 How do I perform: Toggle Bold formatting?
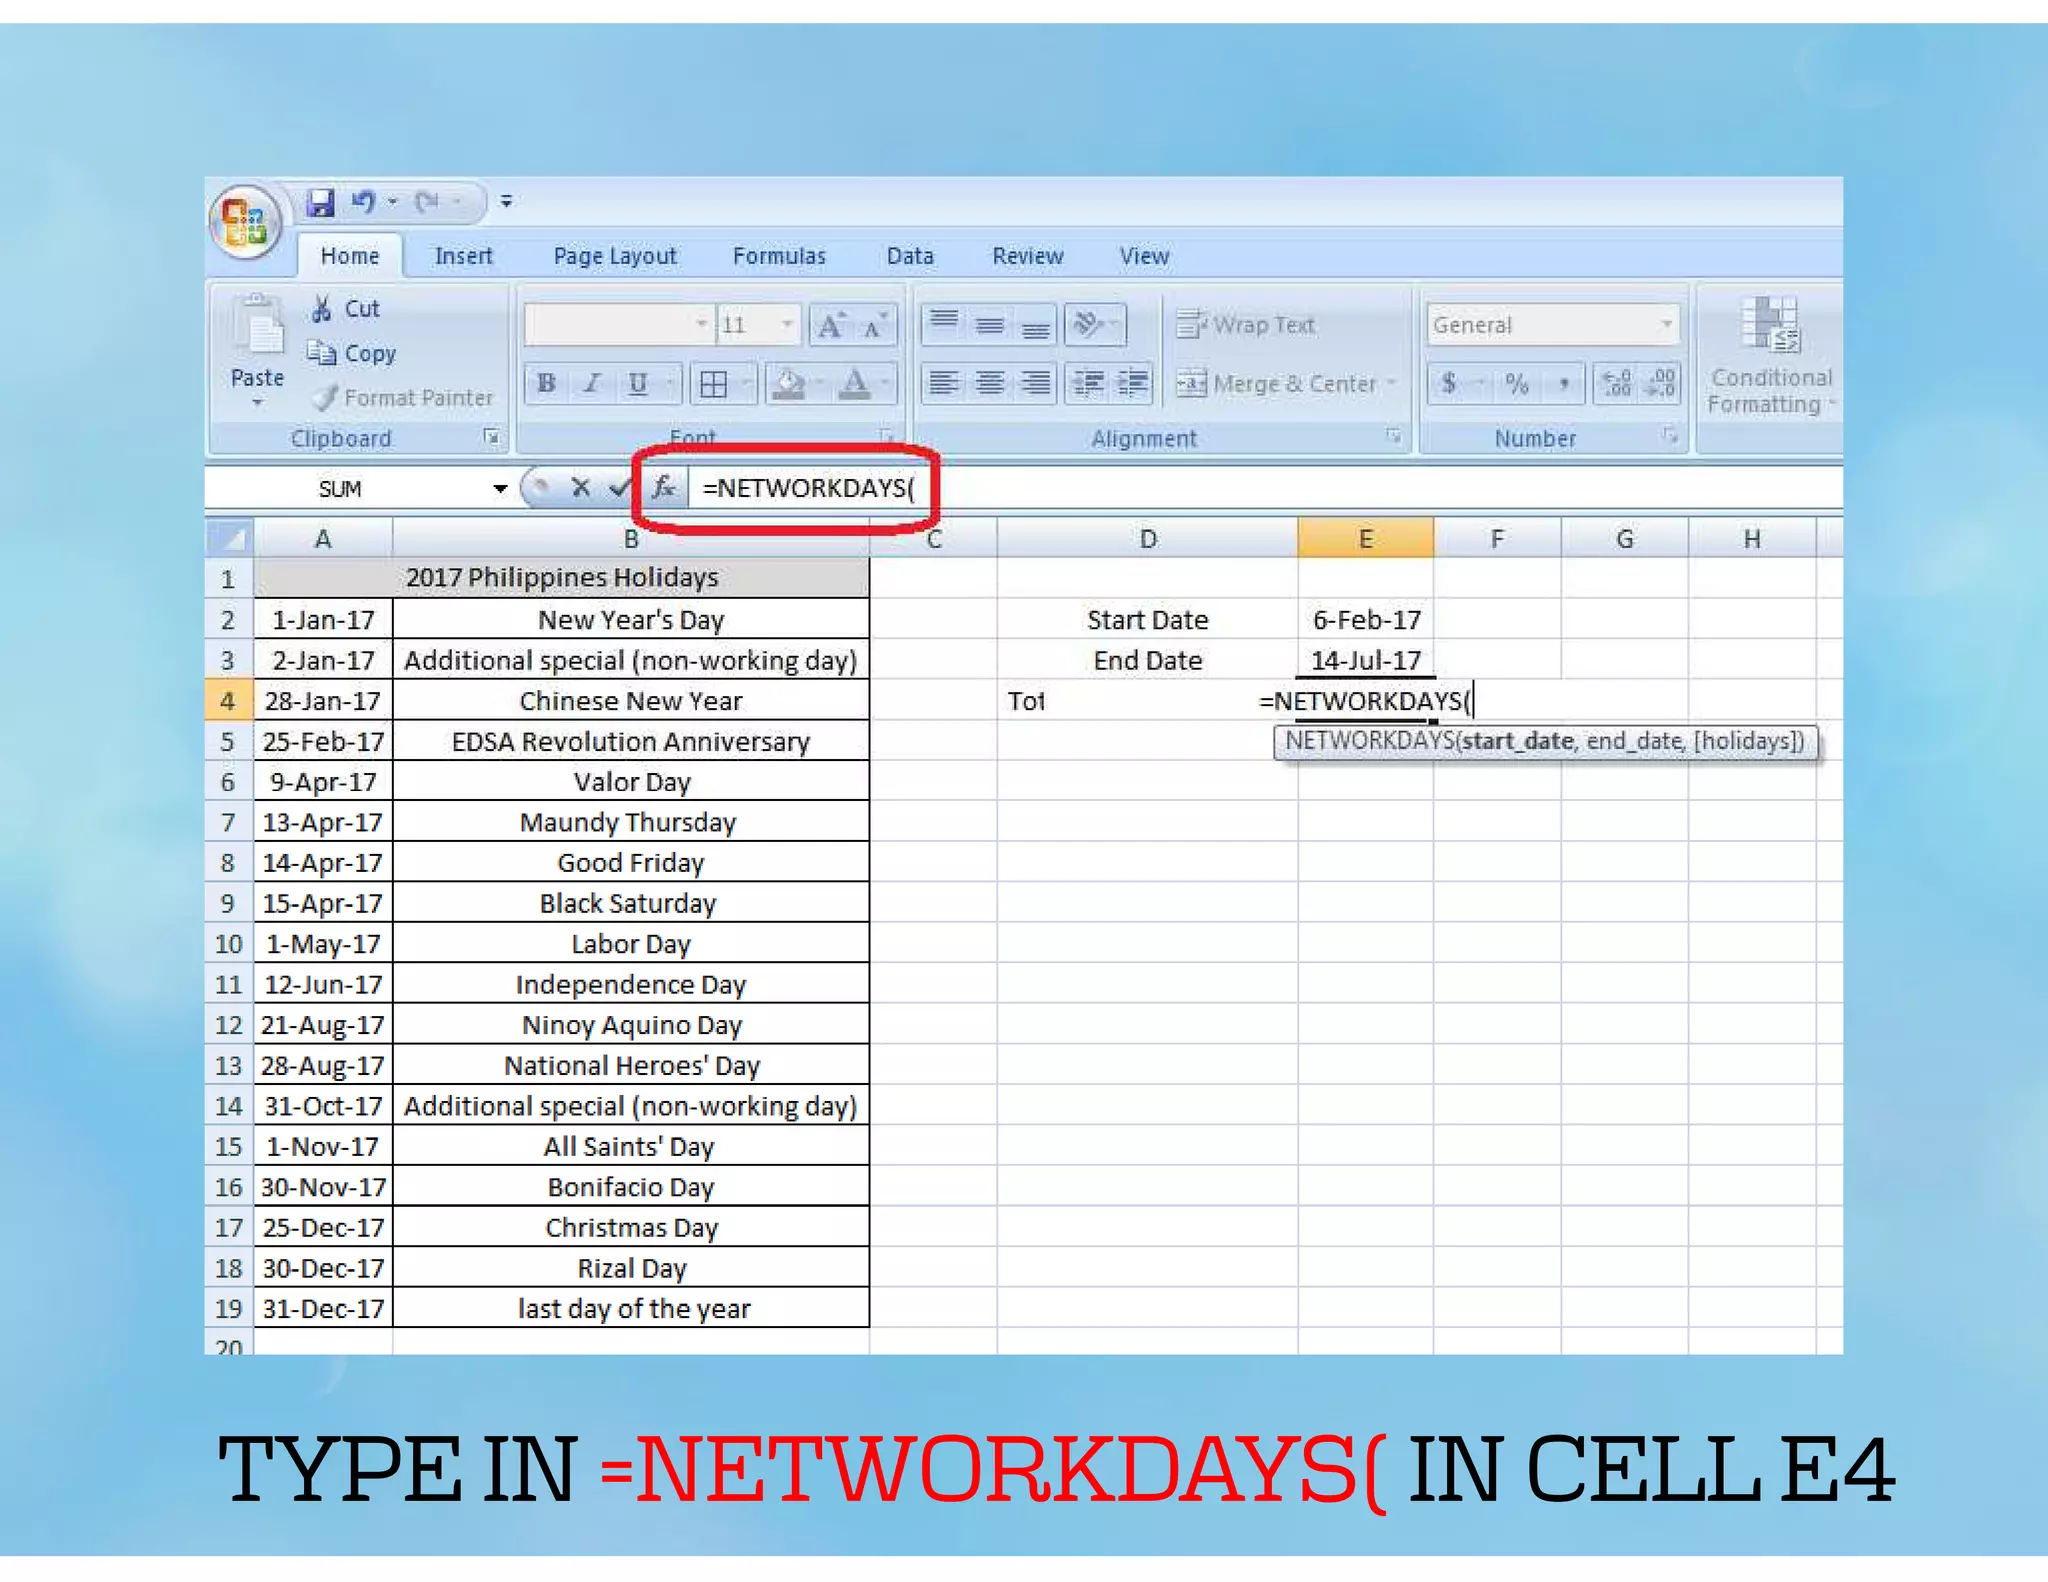click(546, 384)
